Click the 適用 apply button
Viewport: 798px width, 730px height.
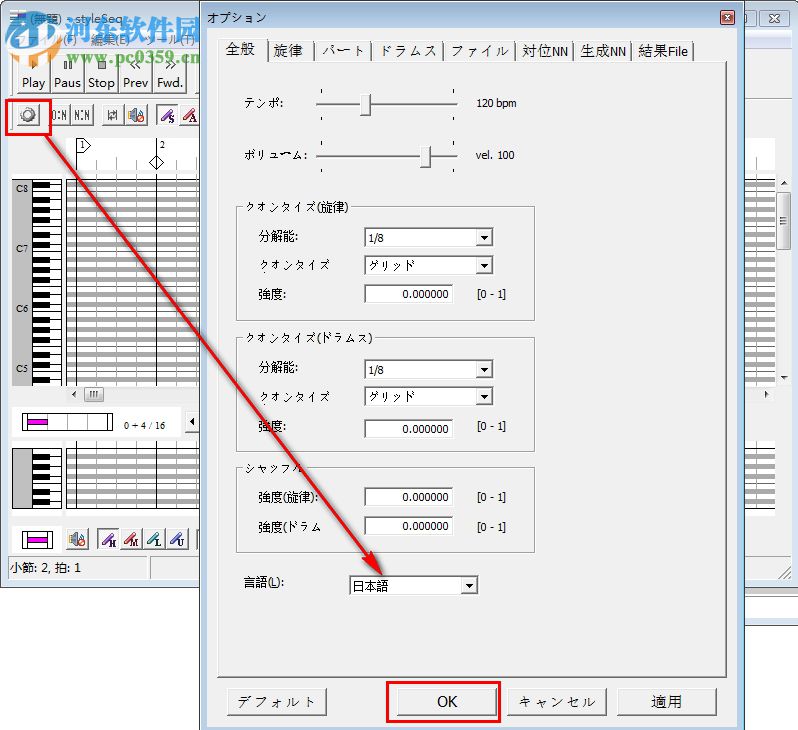(x=667, y=702)
